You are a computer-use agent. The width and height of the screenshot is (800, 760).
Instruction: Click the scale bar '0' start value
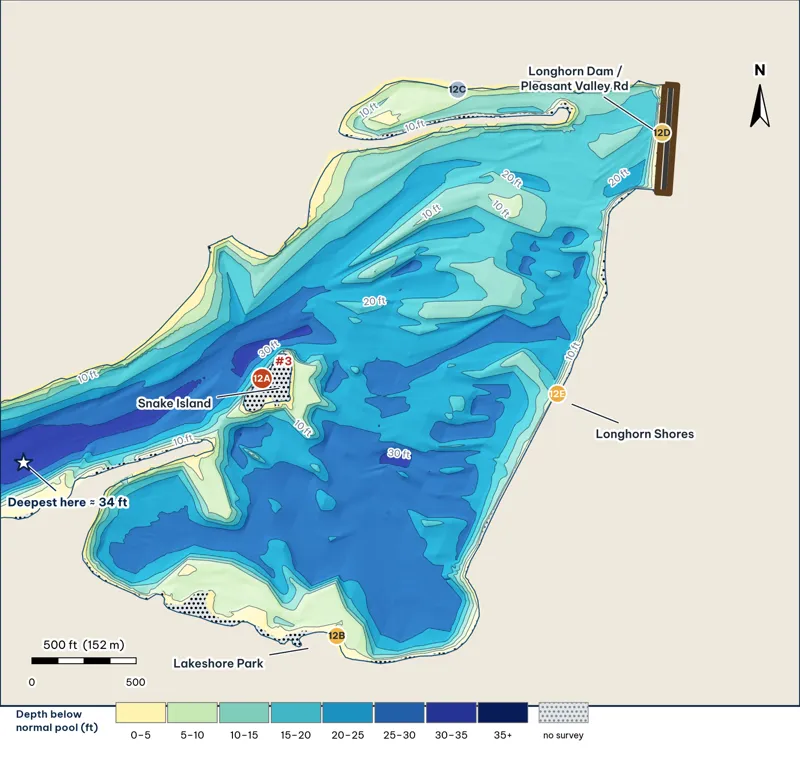tap(32, 682)
